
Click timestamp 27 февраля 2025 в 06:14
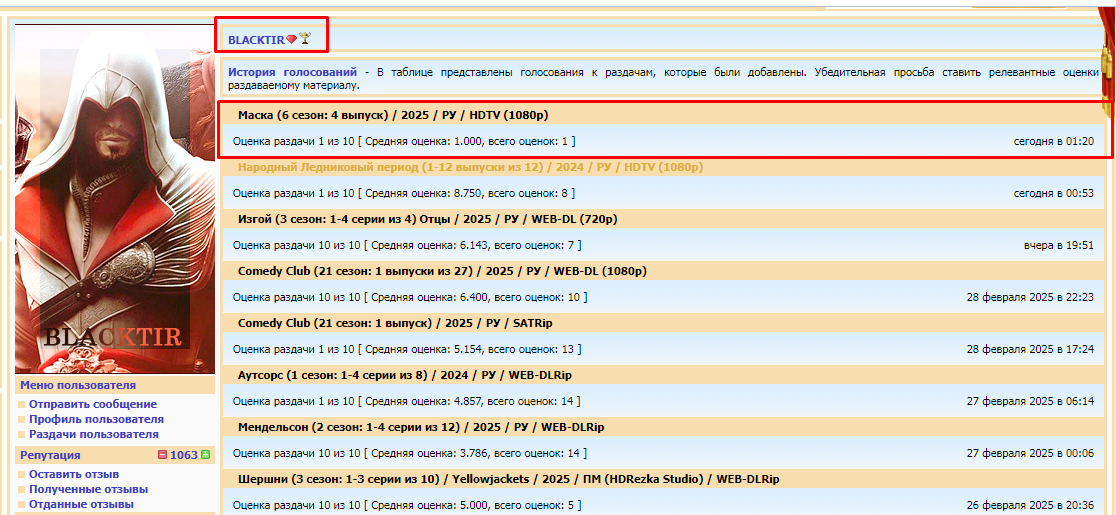point(1030,401)
